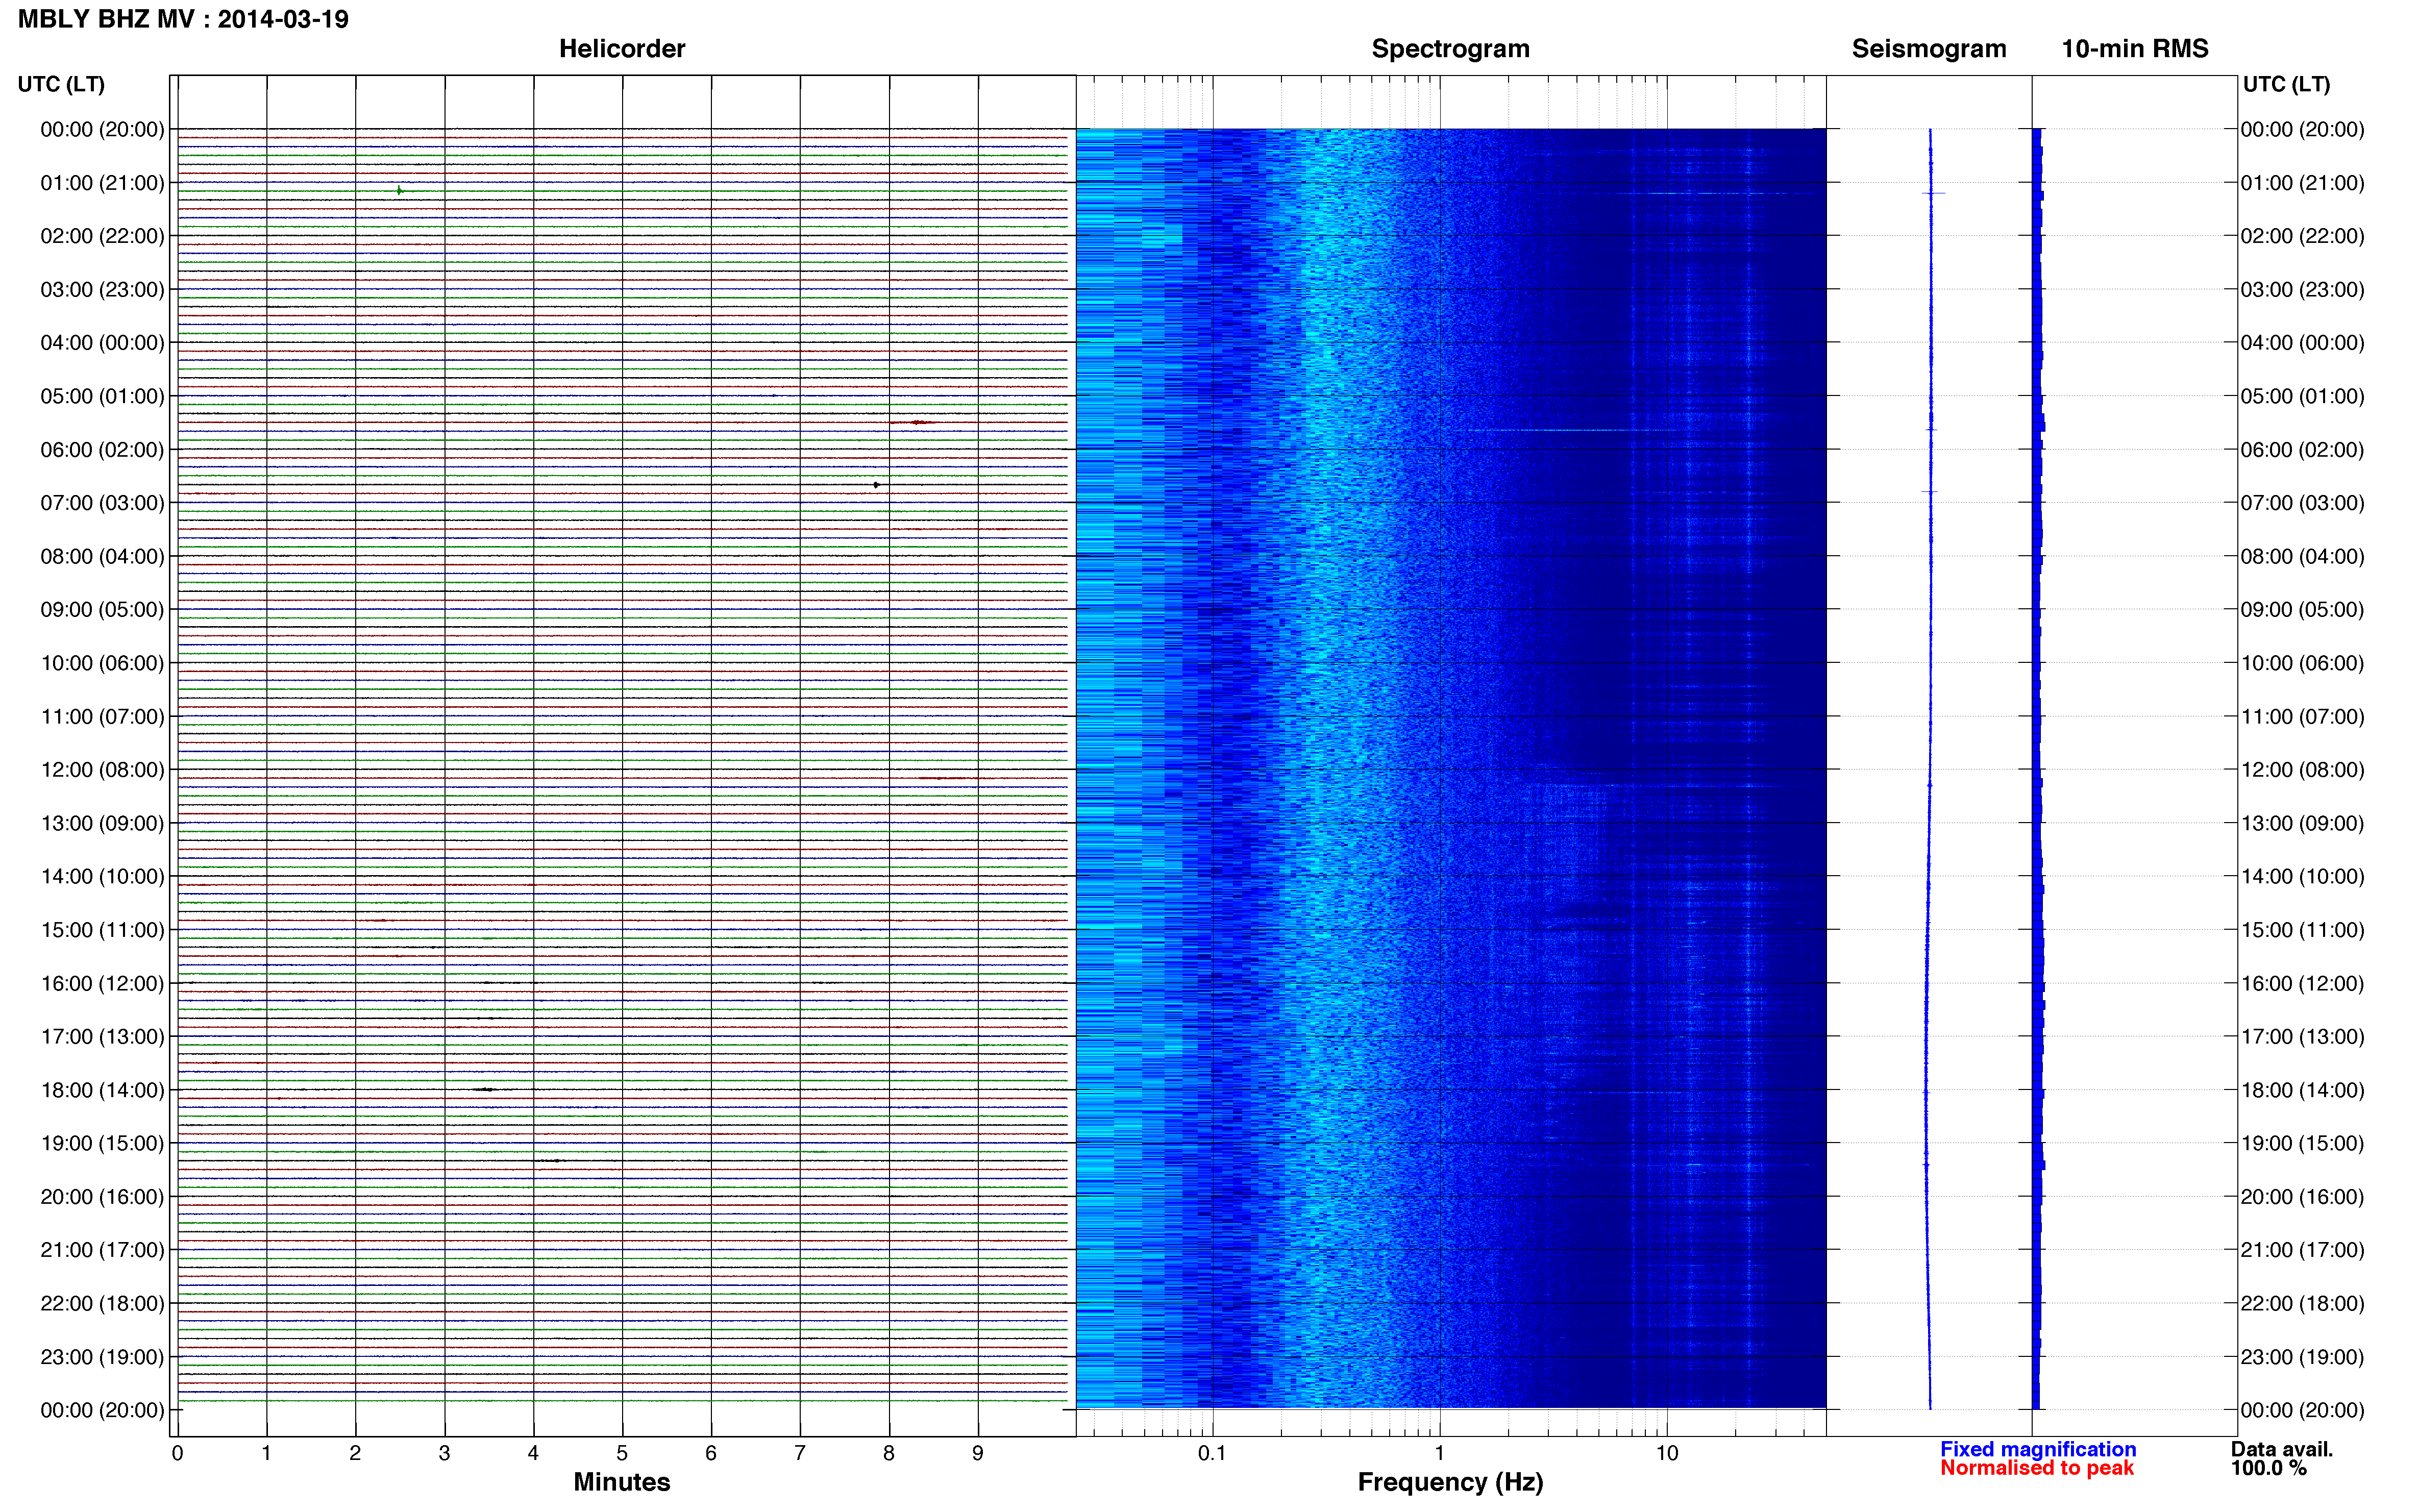Click the 'Minutes' x-axis label
2419x1512 pixels.
tap(621, 1482)
